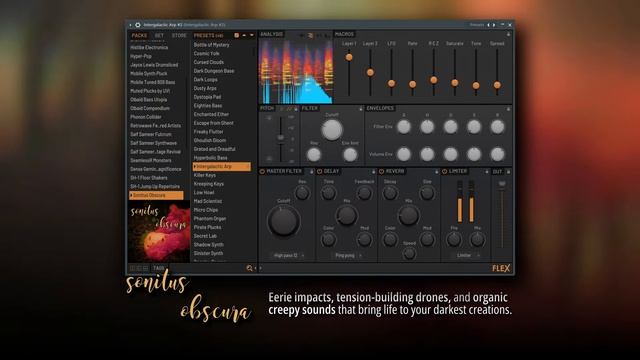The width and height of the screenshot is (640, 360).
Task: Click the Presets label in title bar
Action: click(477, 25)
